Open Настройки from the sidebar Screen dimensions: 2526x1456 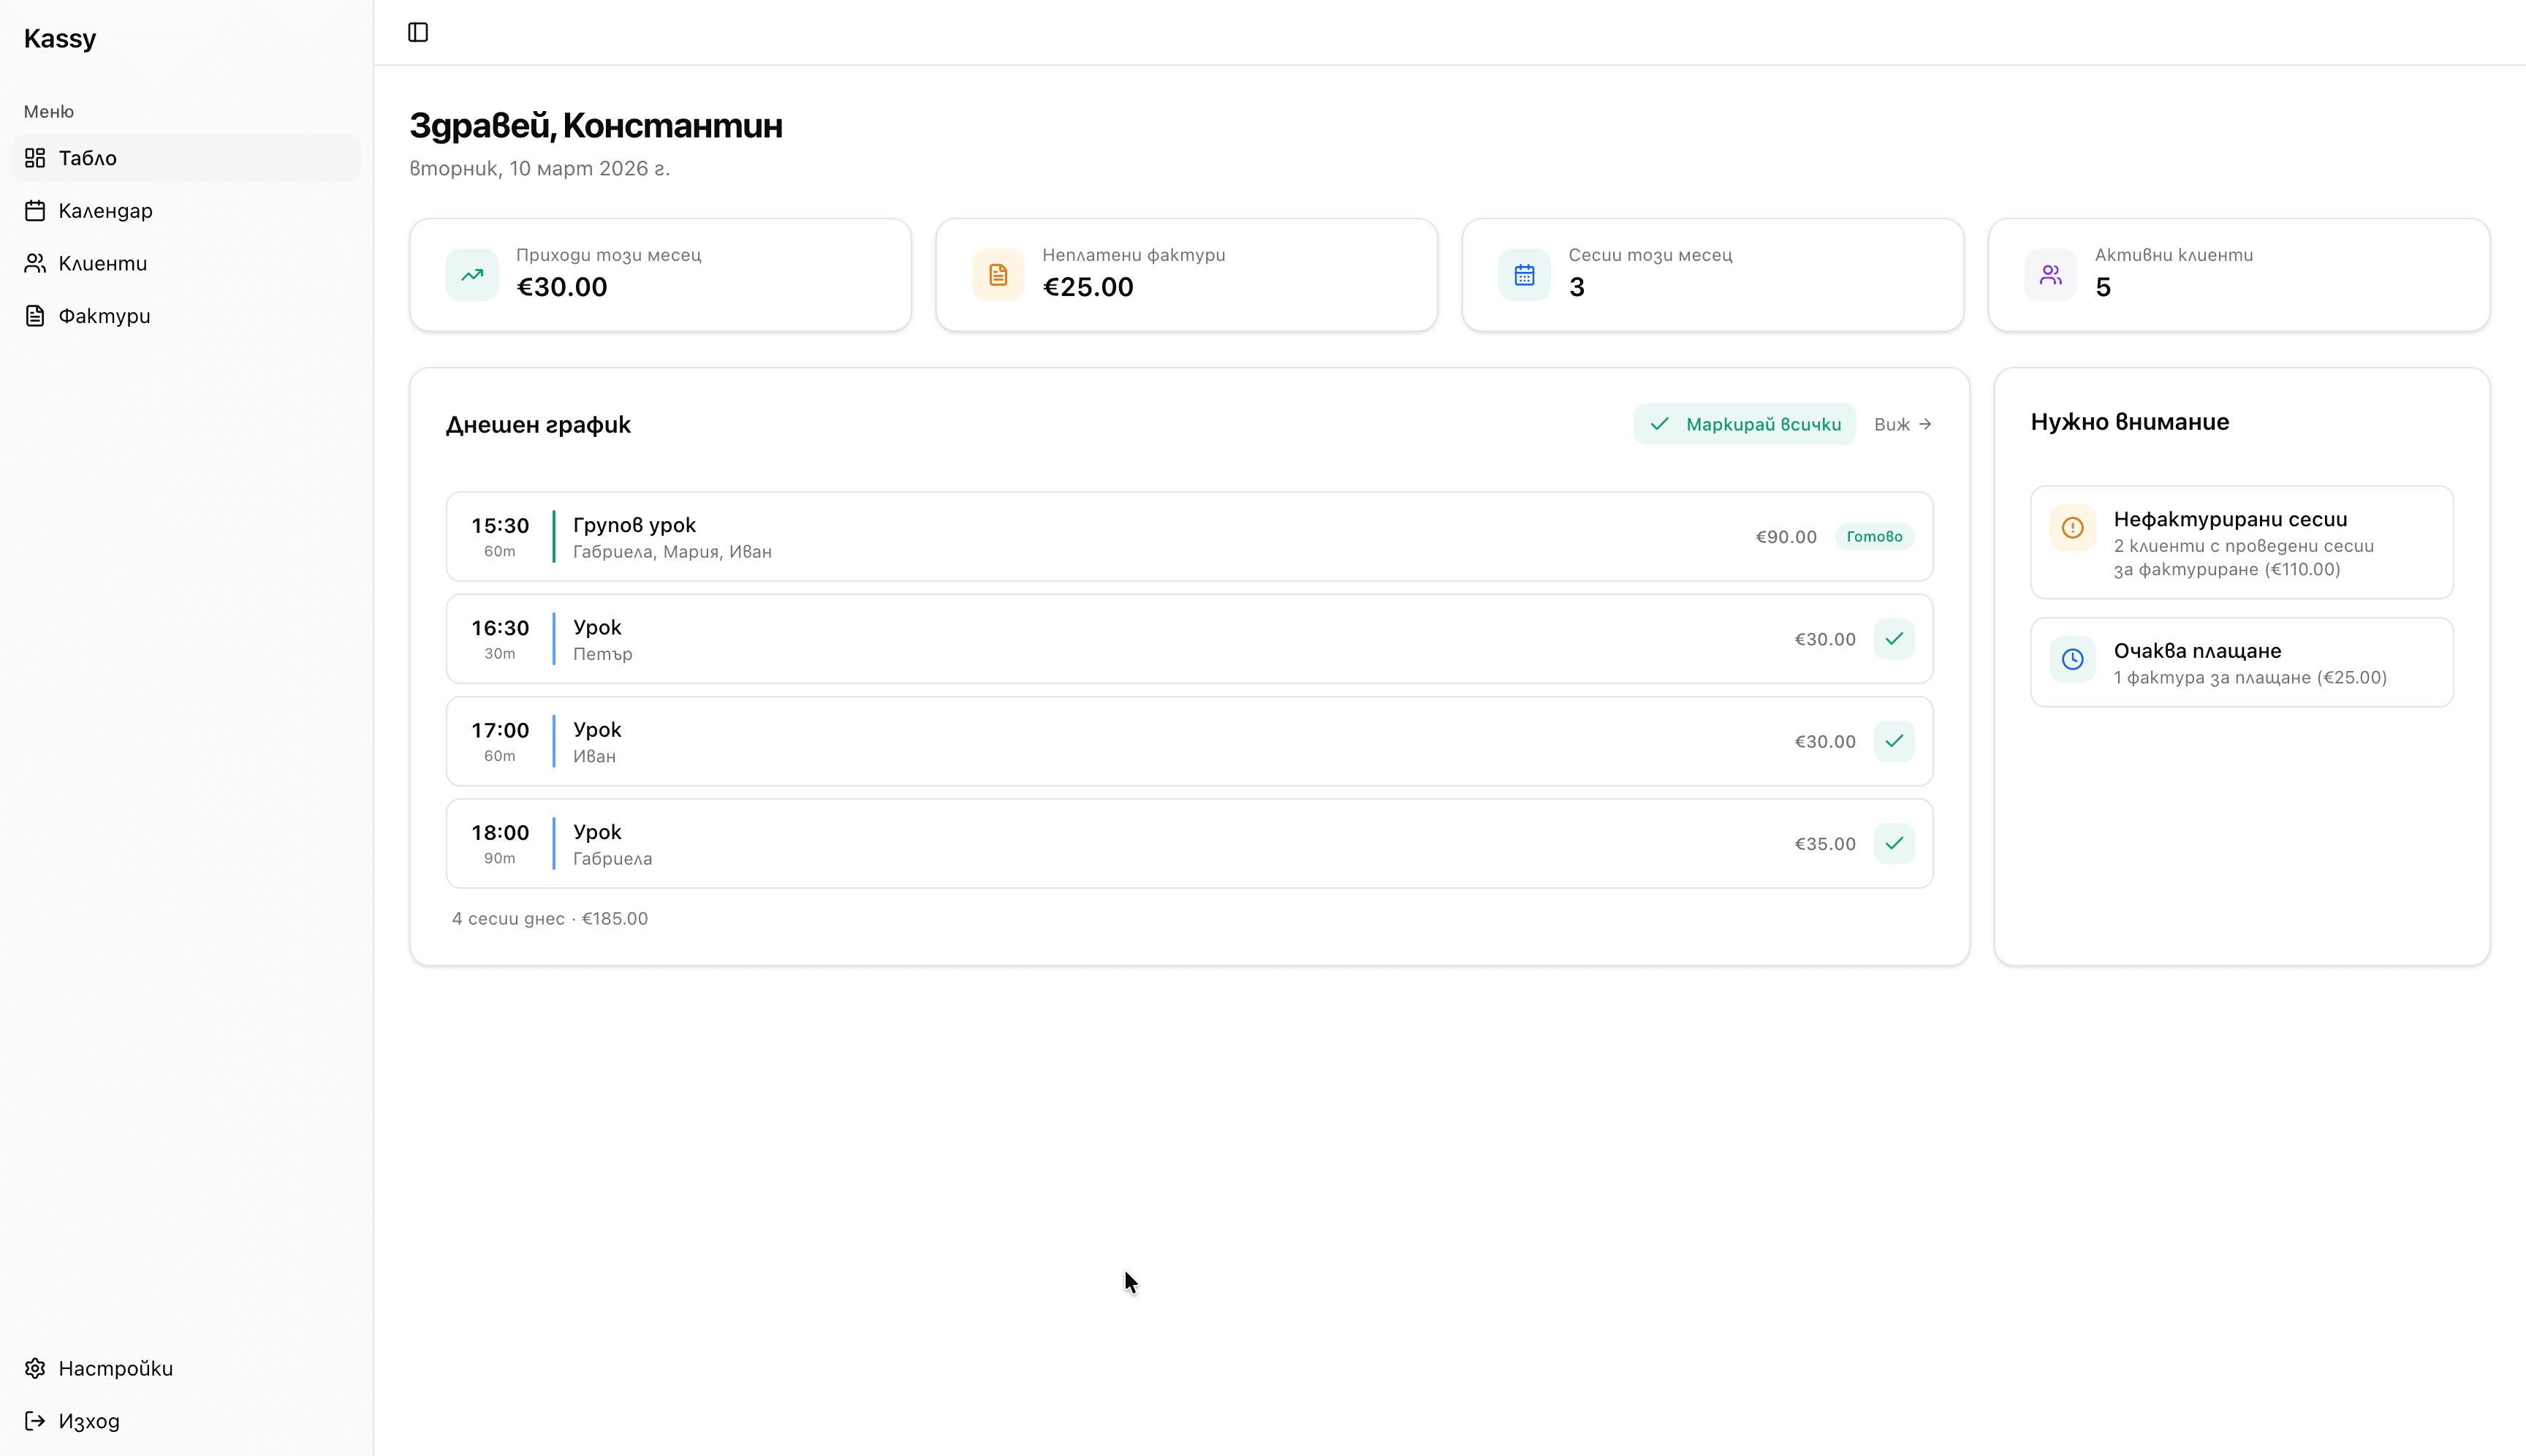(x=114, y=1368)
